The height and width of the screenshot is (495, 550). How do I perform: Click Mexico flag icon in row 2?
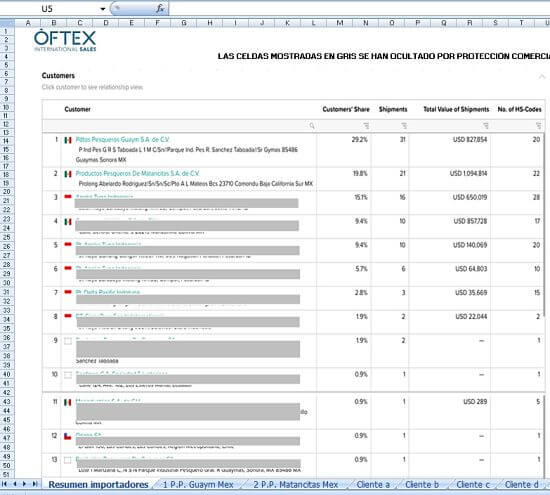pyautogui.click(x=68, y=174)
